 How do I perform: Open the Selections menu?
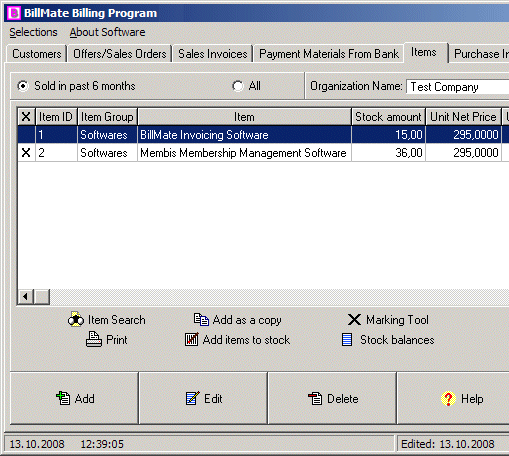point(33,32)
